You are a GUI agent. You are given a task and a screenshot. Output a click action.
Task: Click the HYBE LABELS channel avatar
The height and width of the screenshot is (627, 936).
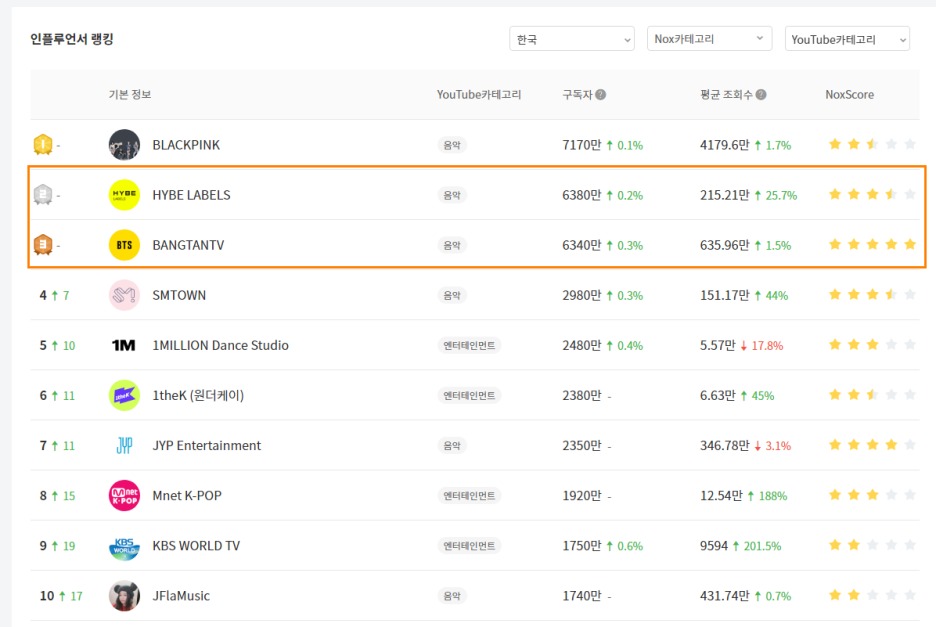[124, 195]
